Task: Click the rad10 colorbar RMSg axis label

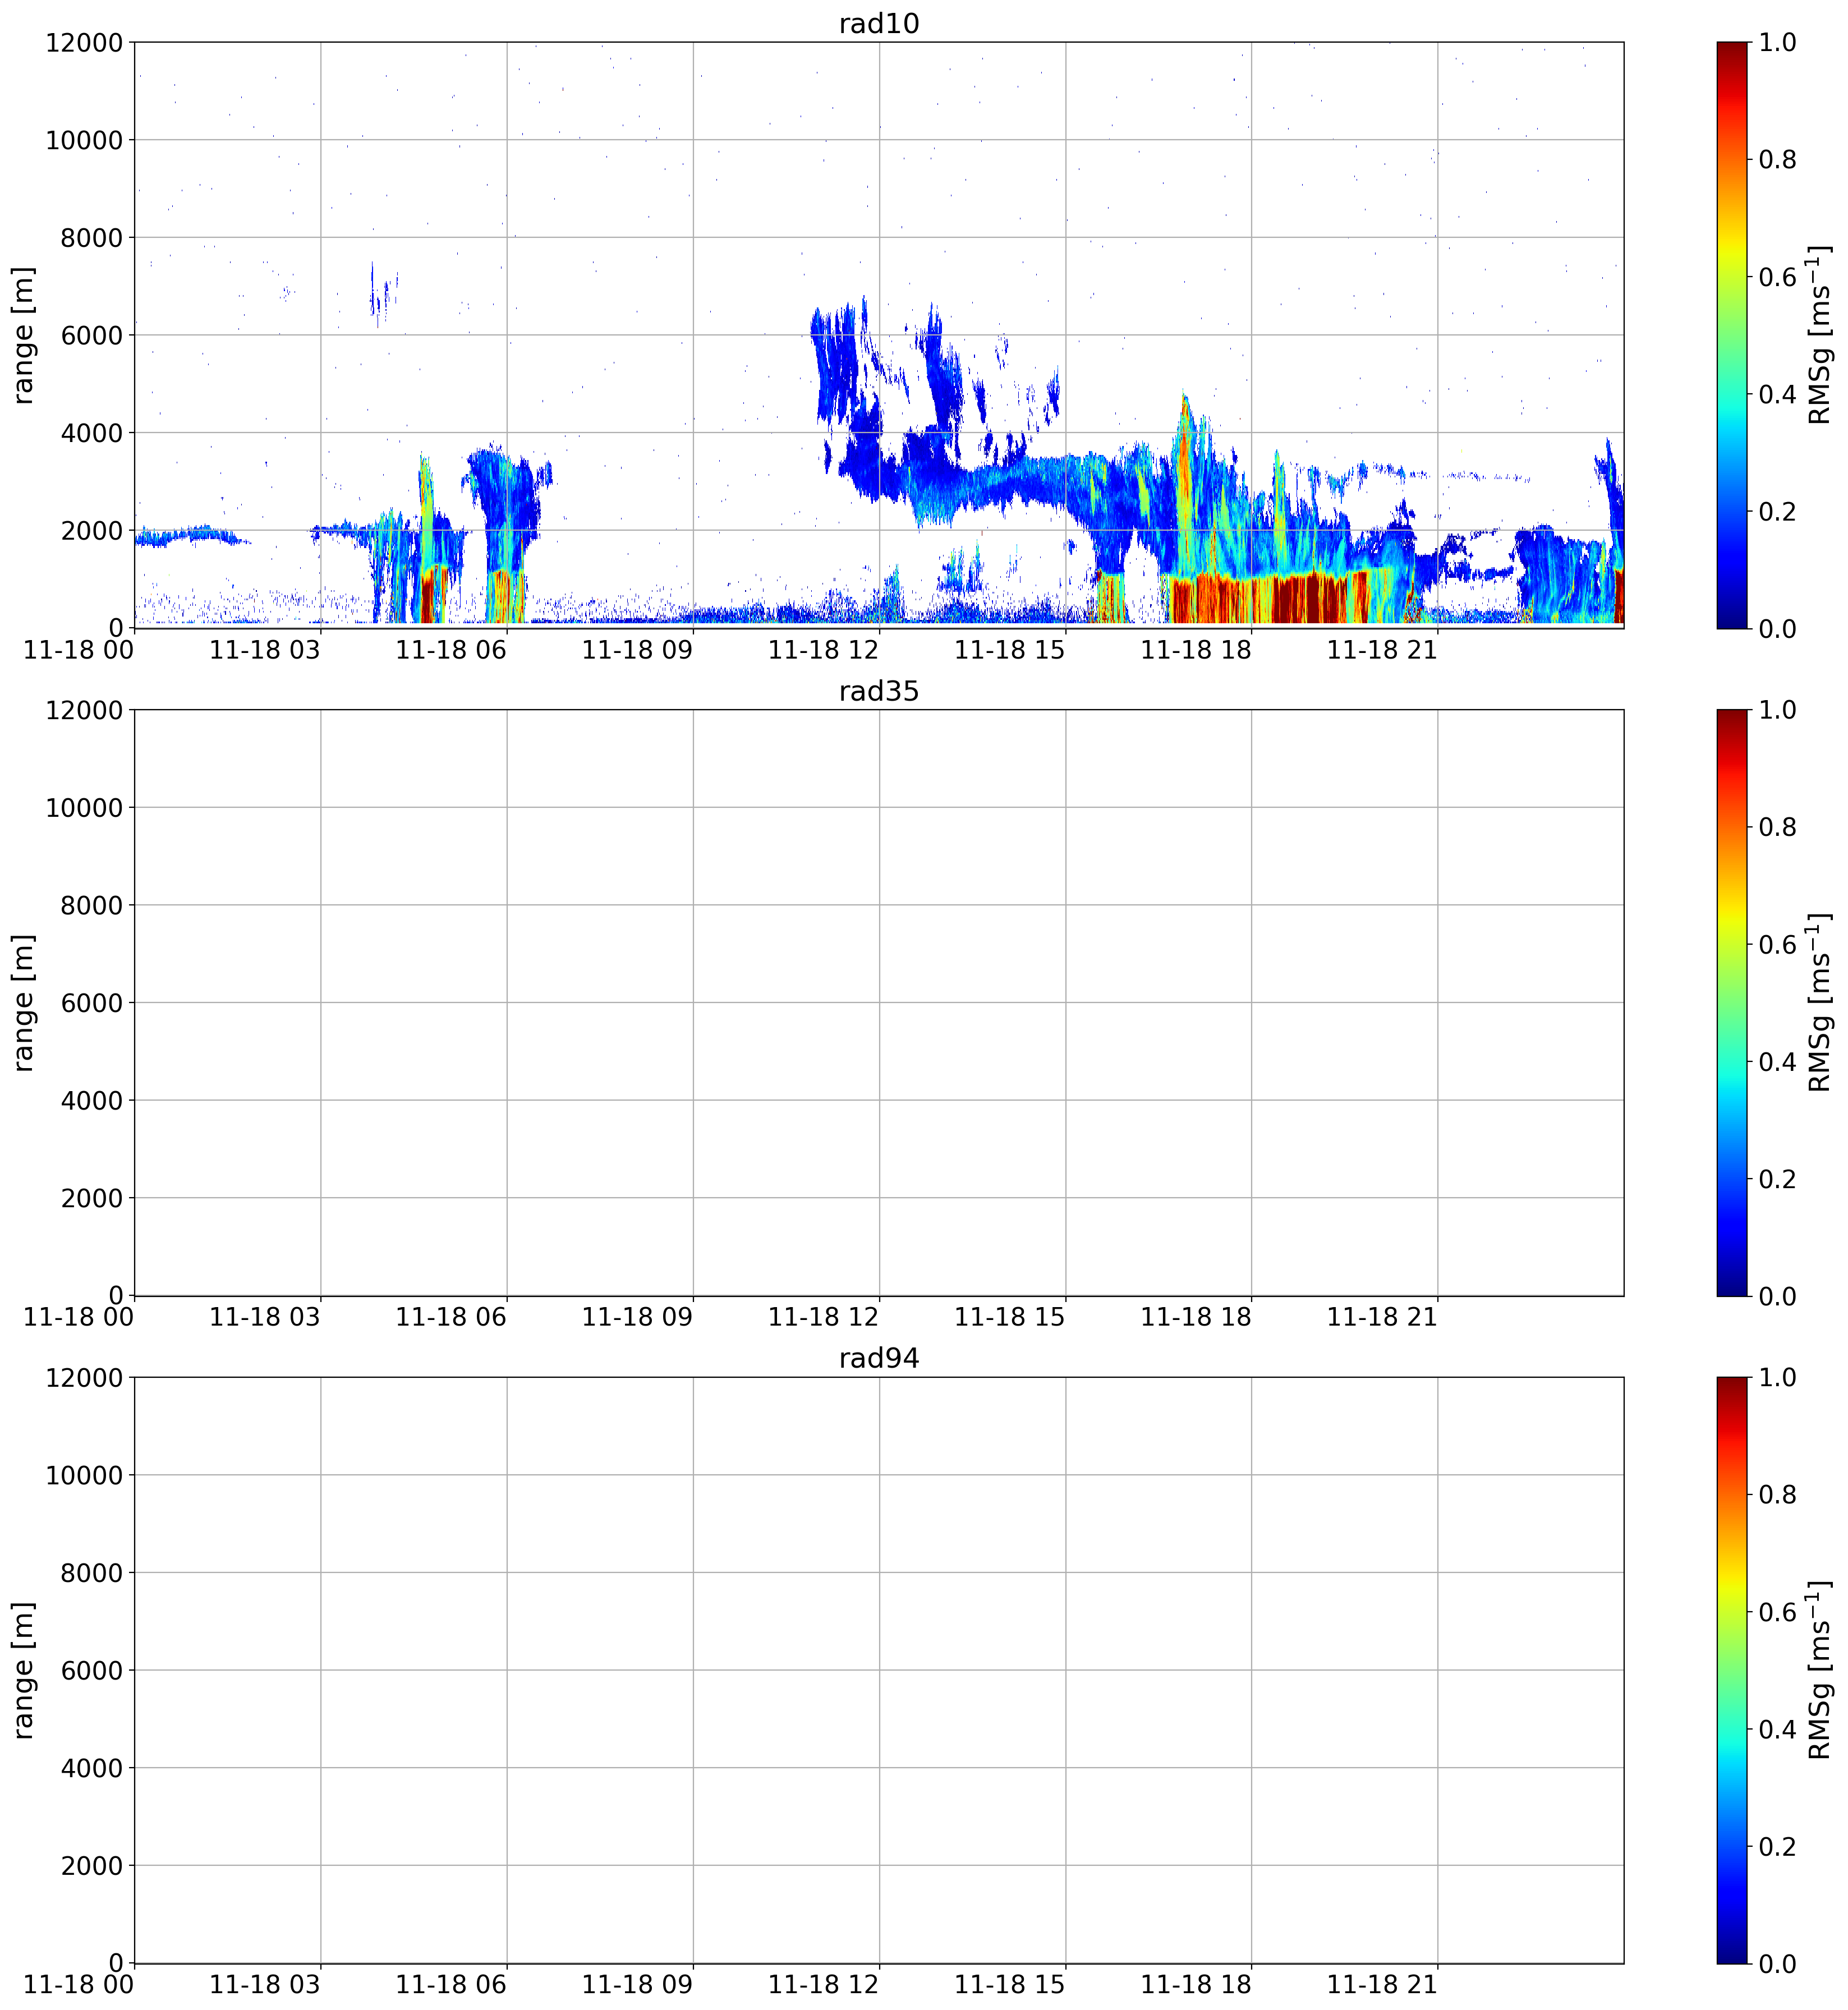Action: (1819, 335)
